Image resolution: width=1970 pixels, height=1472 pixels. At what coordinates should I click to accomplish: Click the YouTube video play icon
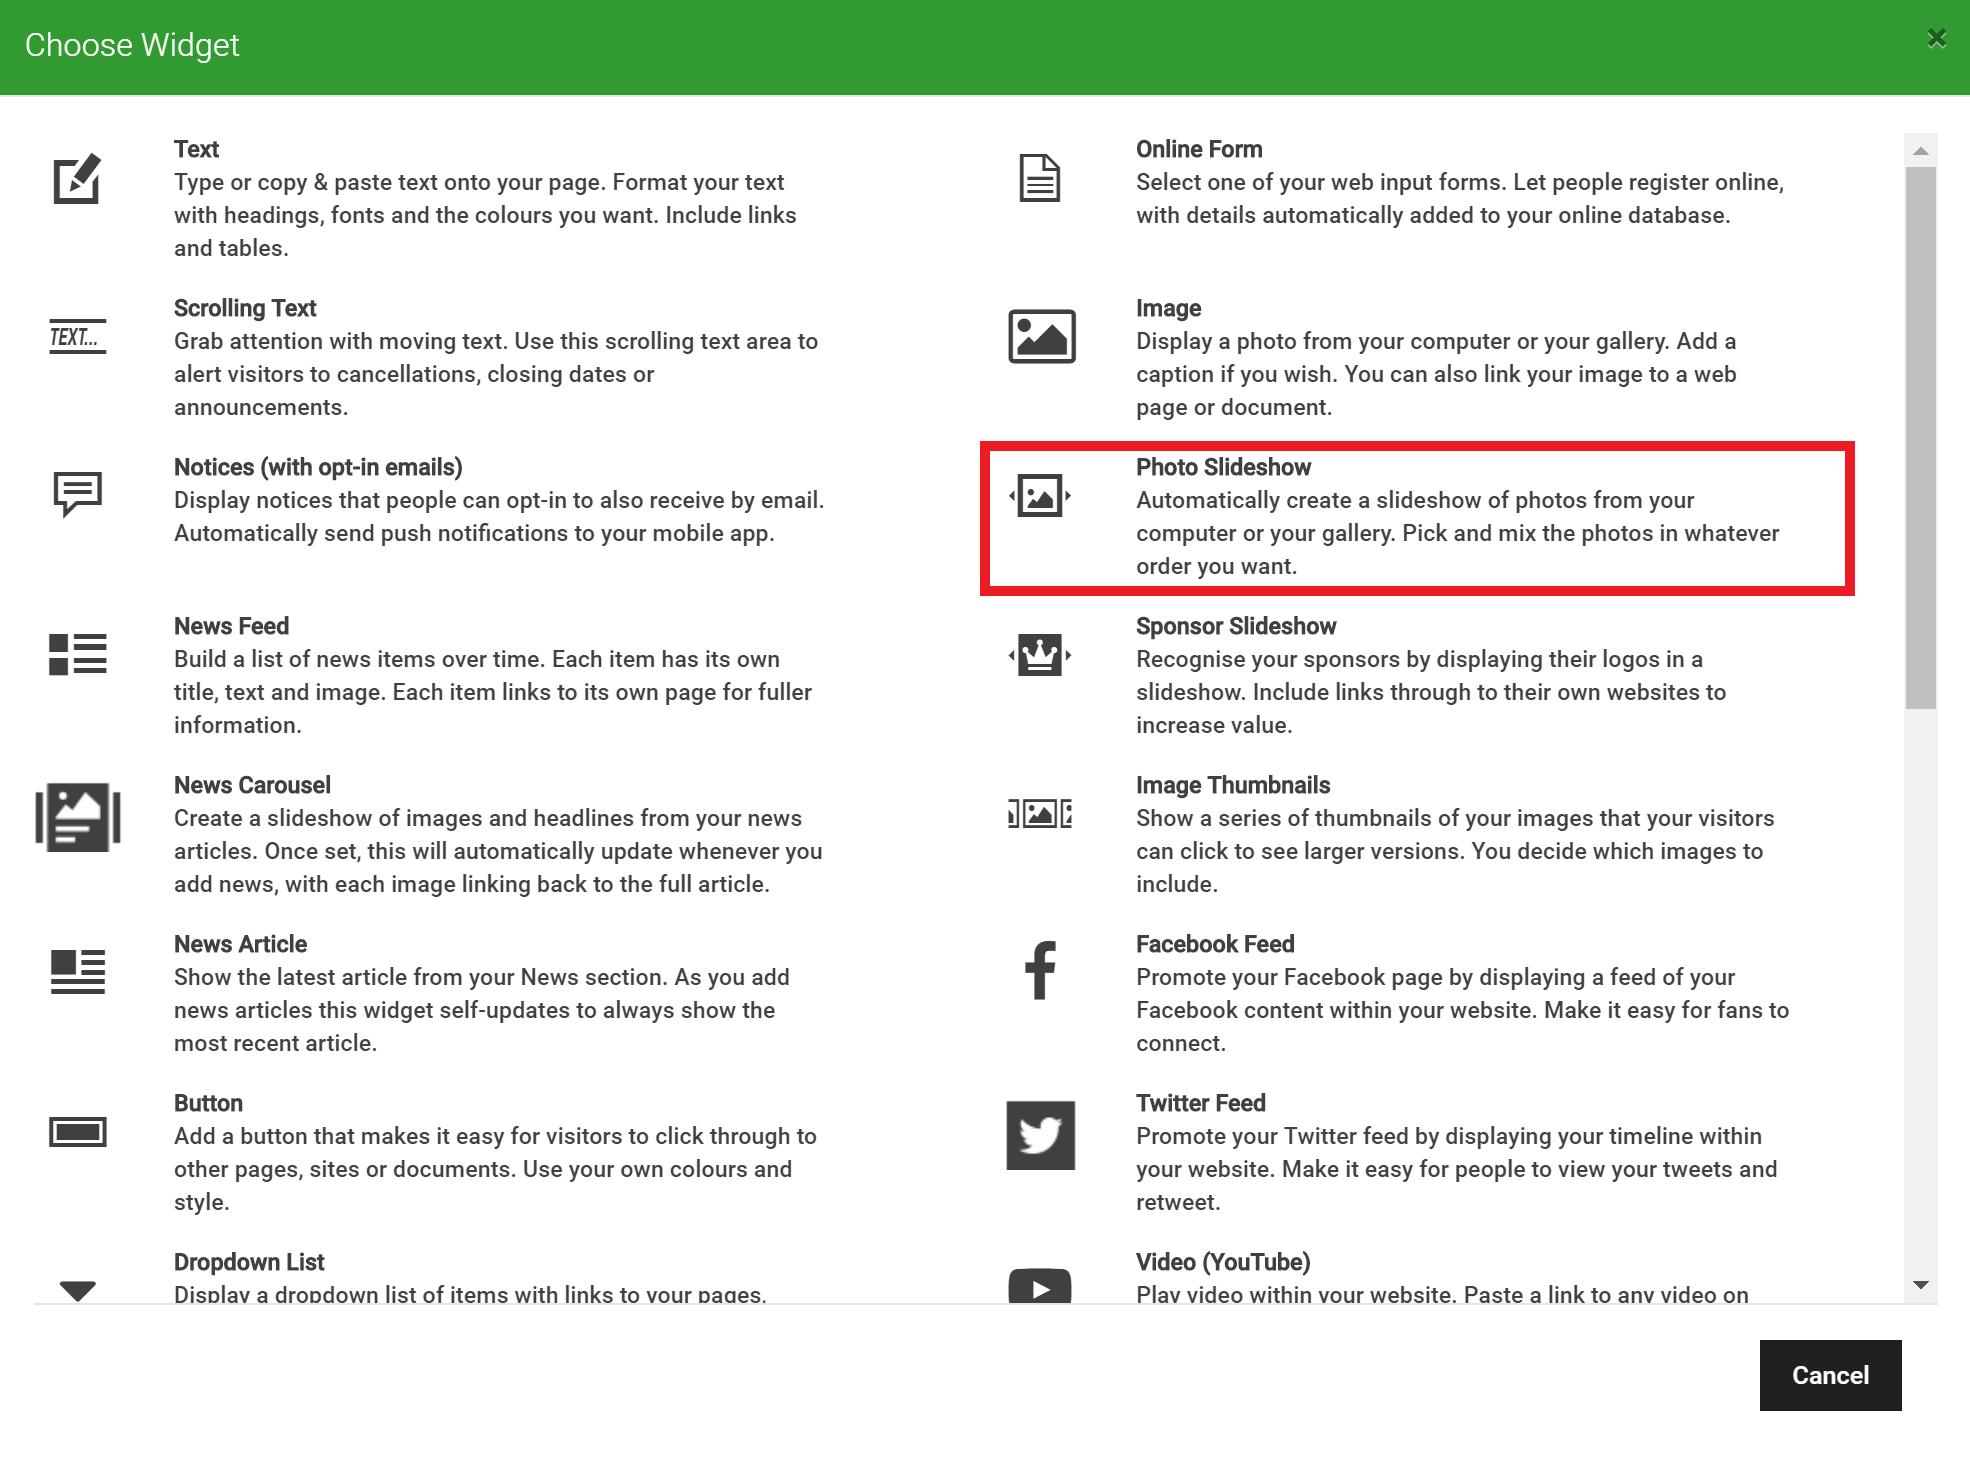1040,1287
